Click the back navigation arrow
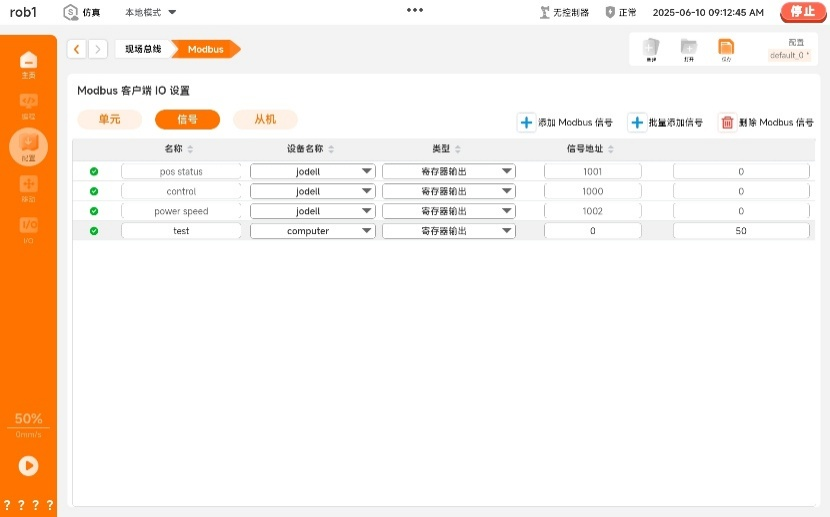Screen dimensions: 830x517 [77, 49]
